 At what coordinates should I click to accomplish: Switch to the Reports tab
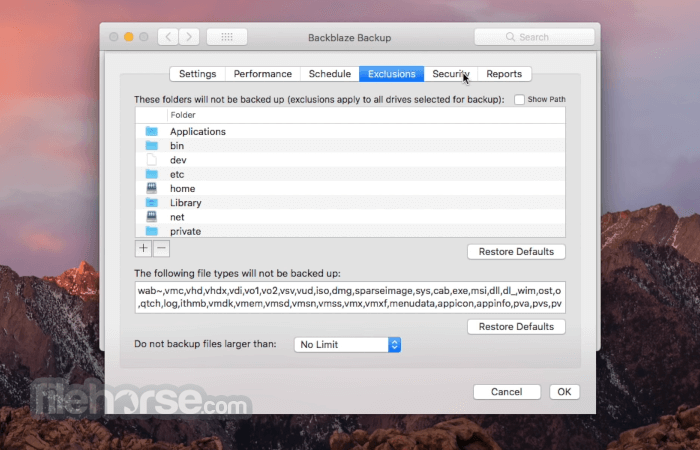[504, 74]
